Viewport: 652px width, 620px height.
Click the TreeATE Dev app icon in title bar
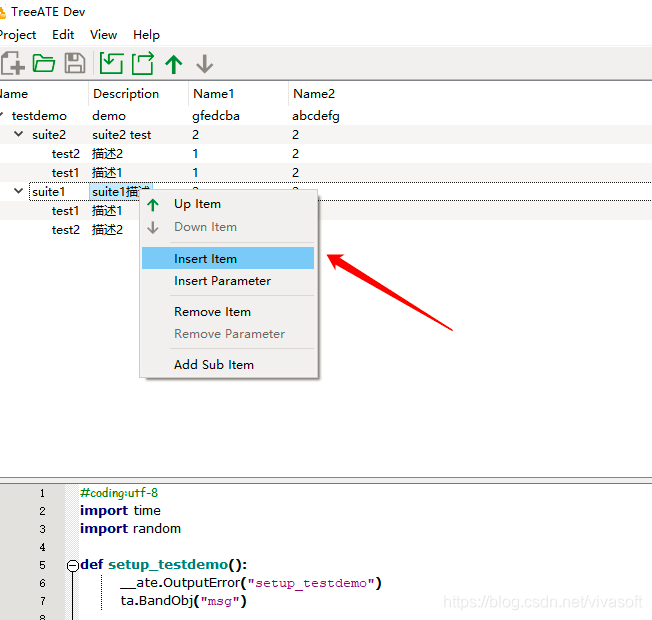click(x=2, y=12)
